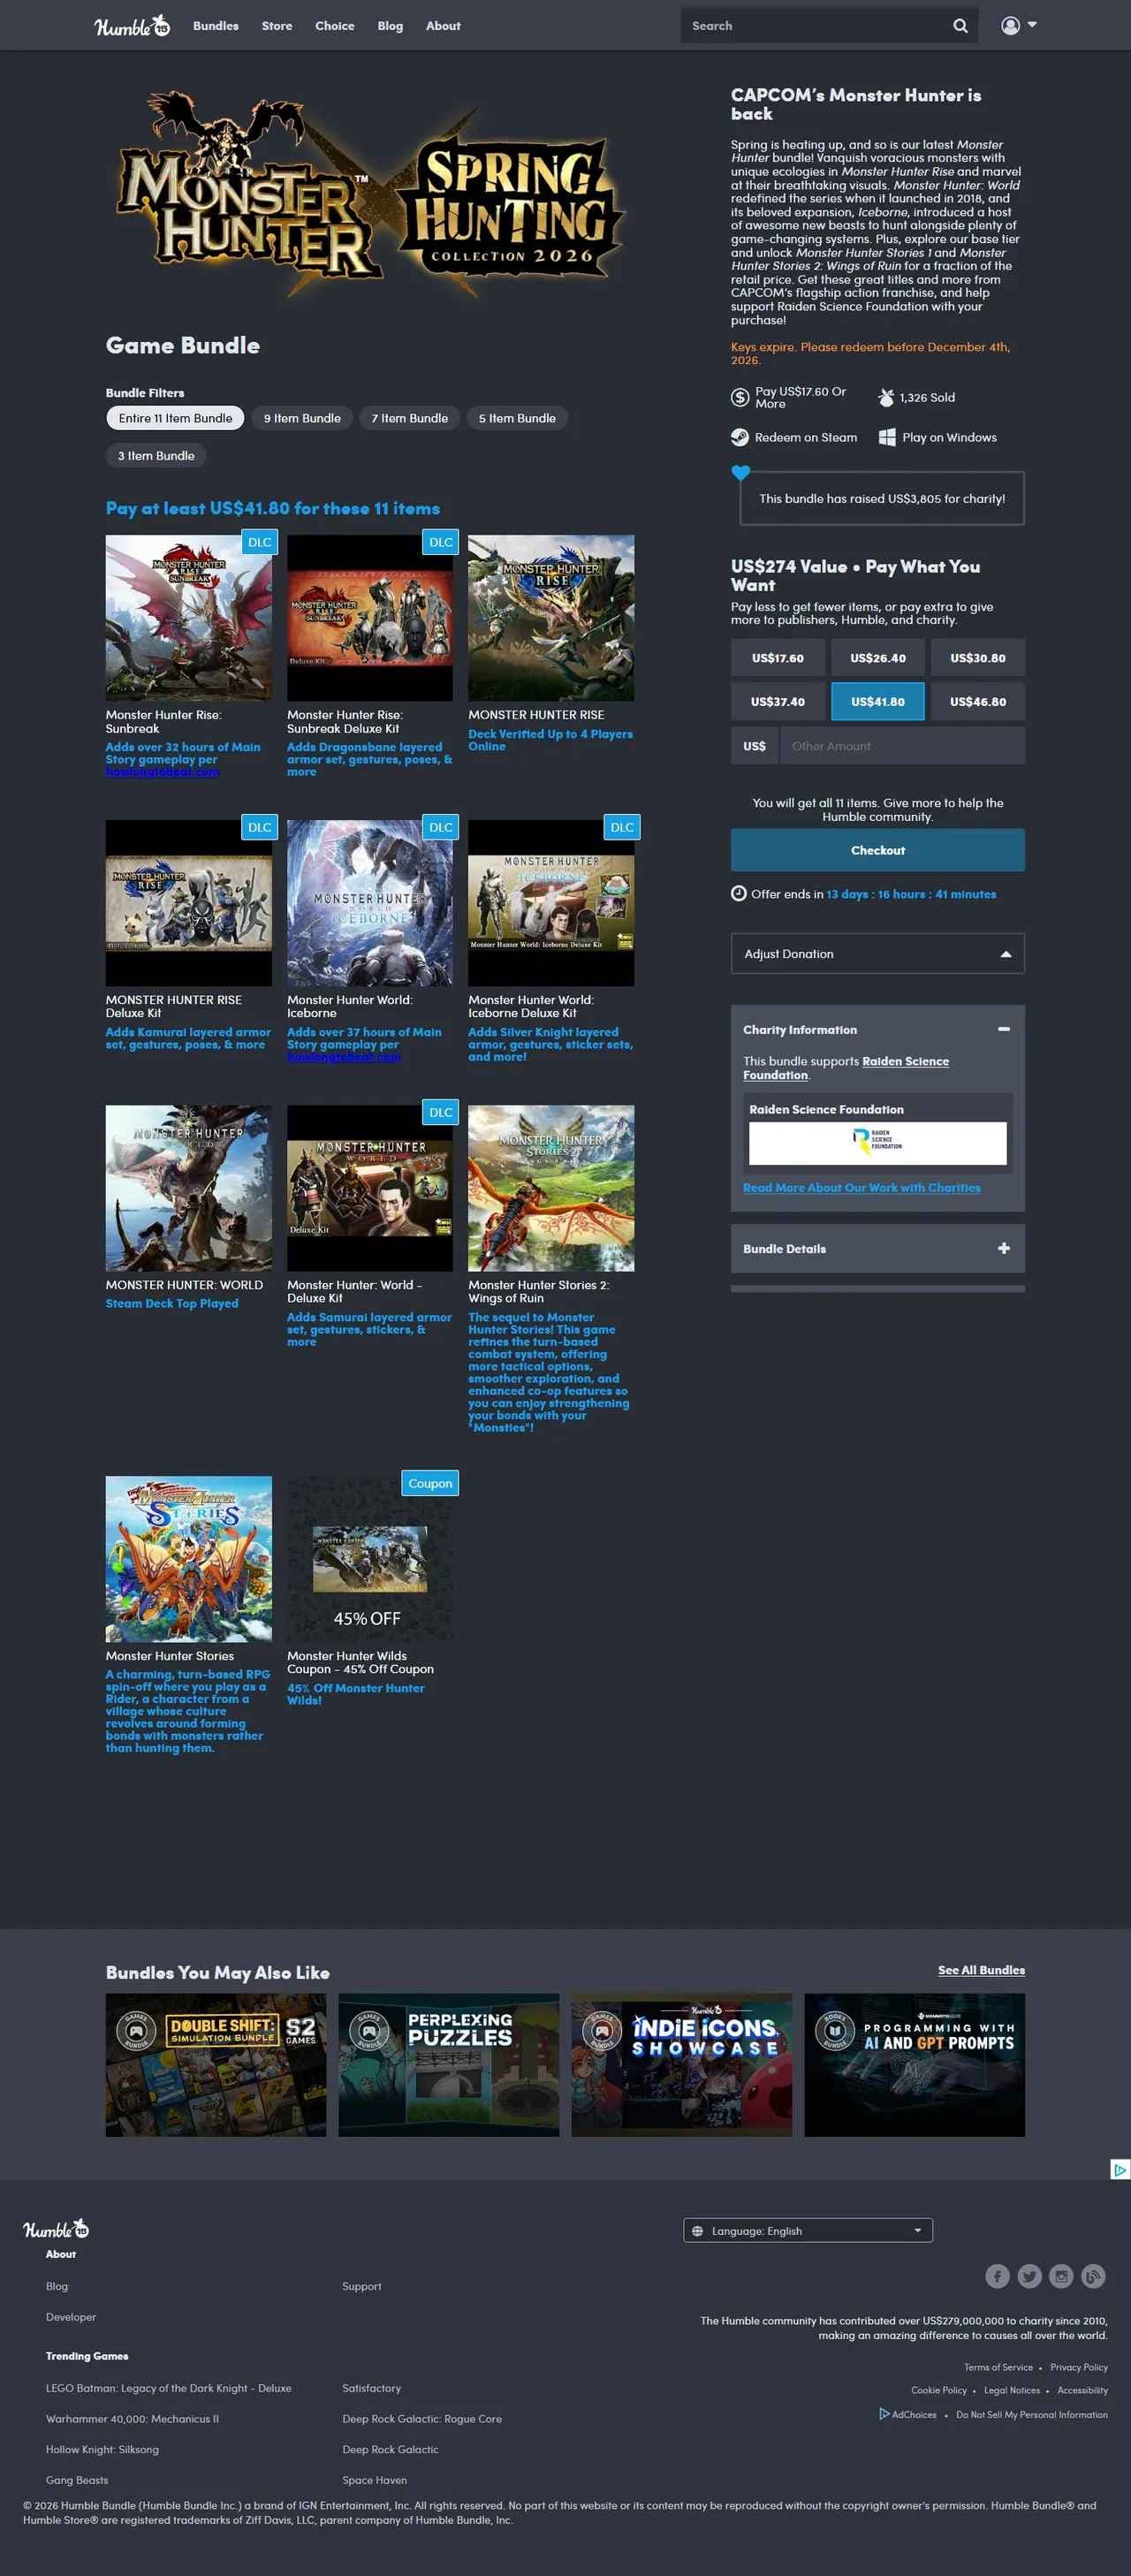Select the 7 Item Bundle filter
Image resolution: width=1131 pixels, height=2576 pixels.
409,418
